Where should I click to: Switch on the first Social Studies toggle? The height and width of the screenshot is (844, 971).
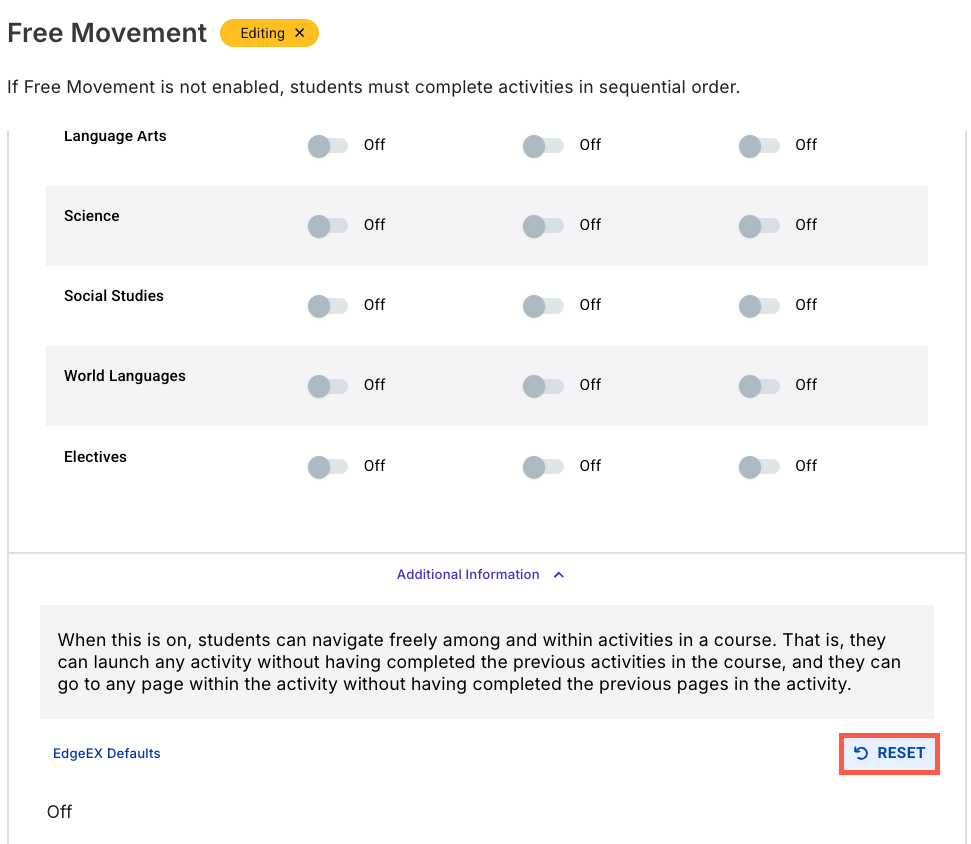click(x=328, y=306)
